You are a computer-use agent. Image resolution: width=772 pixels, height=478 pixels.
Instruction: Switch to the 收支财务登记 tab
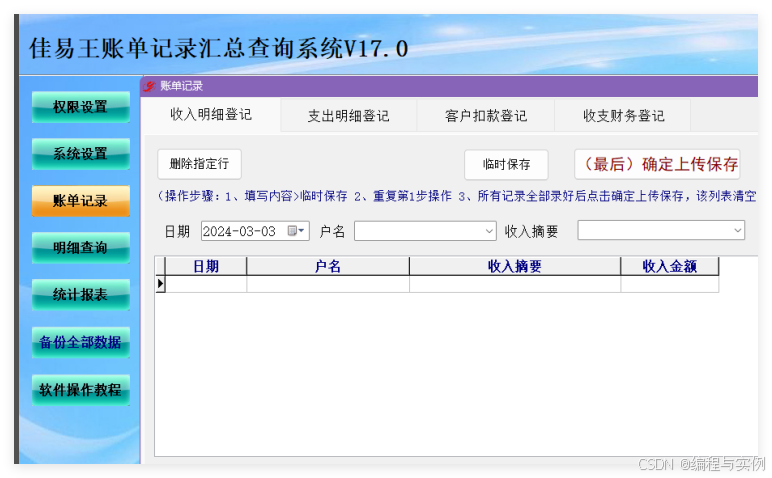click(623, 116)
